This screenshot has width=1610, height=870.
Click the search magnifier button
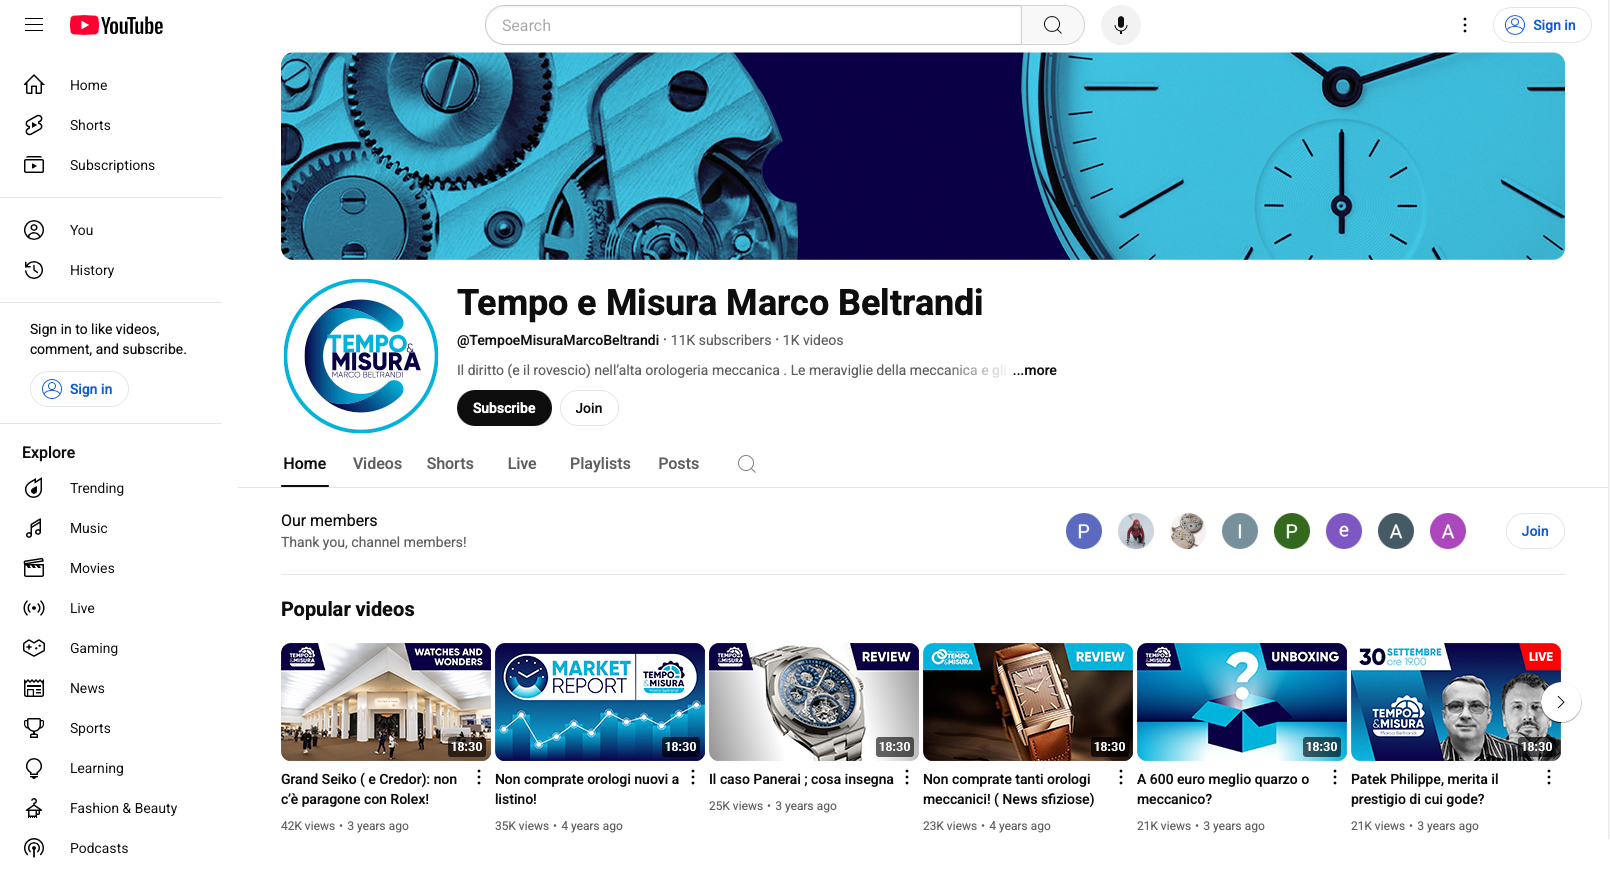coord(1052,25)
